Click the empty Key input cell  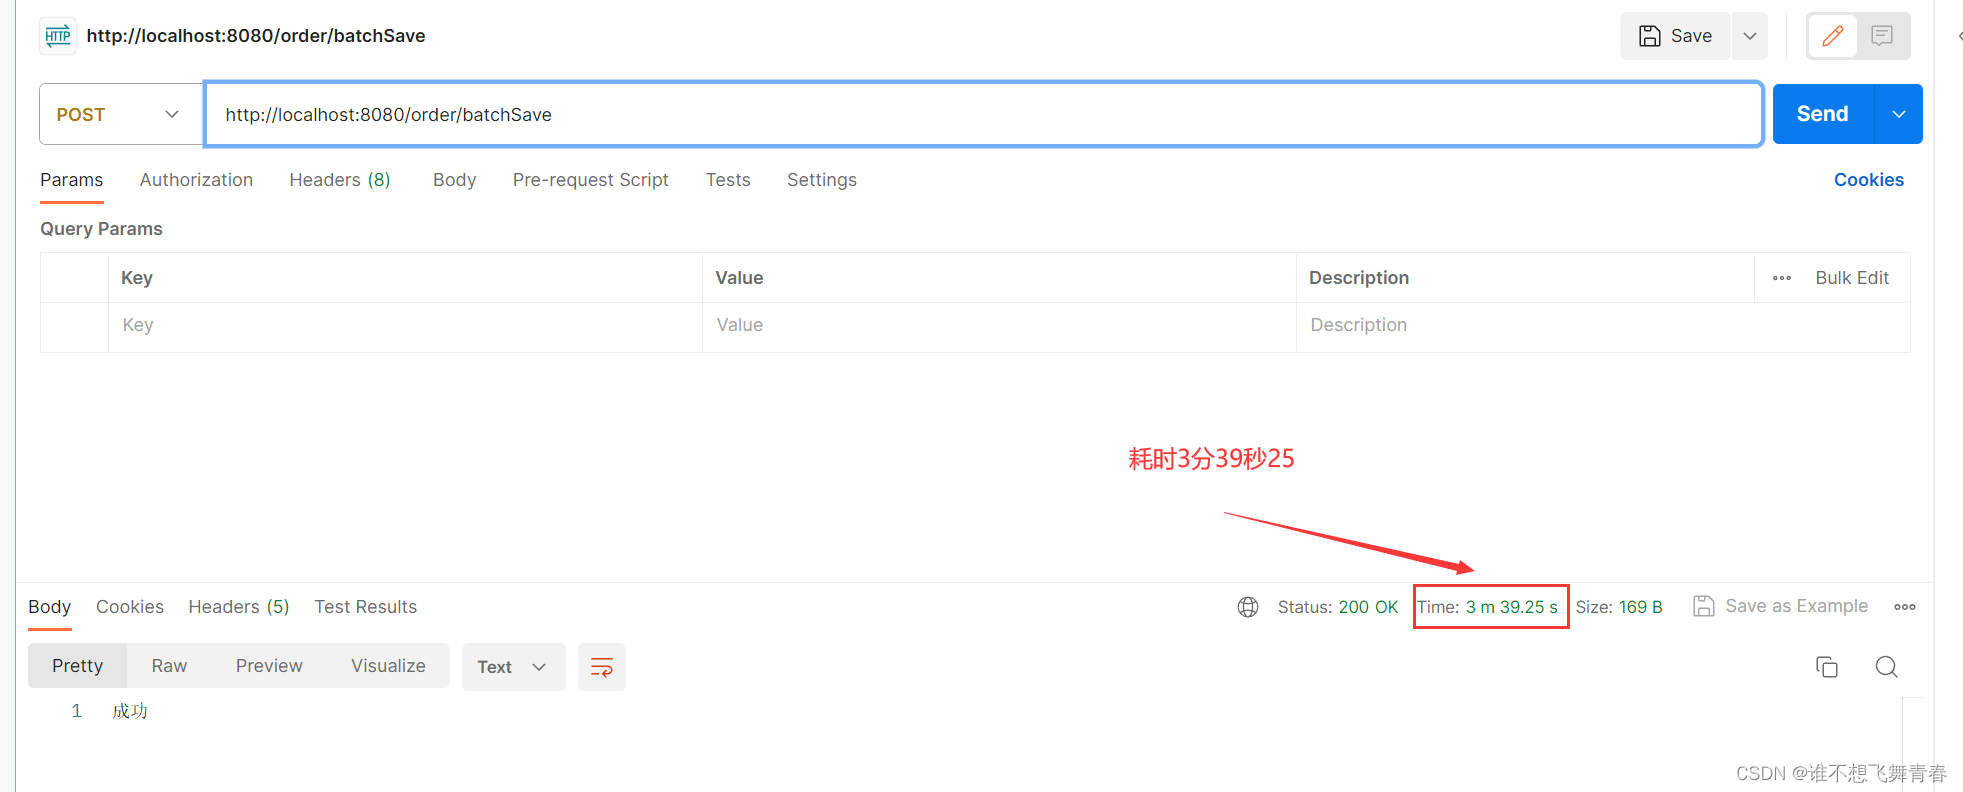coord(405,325)
